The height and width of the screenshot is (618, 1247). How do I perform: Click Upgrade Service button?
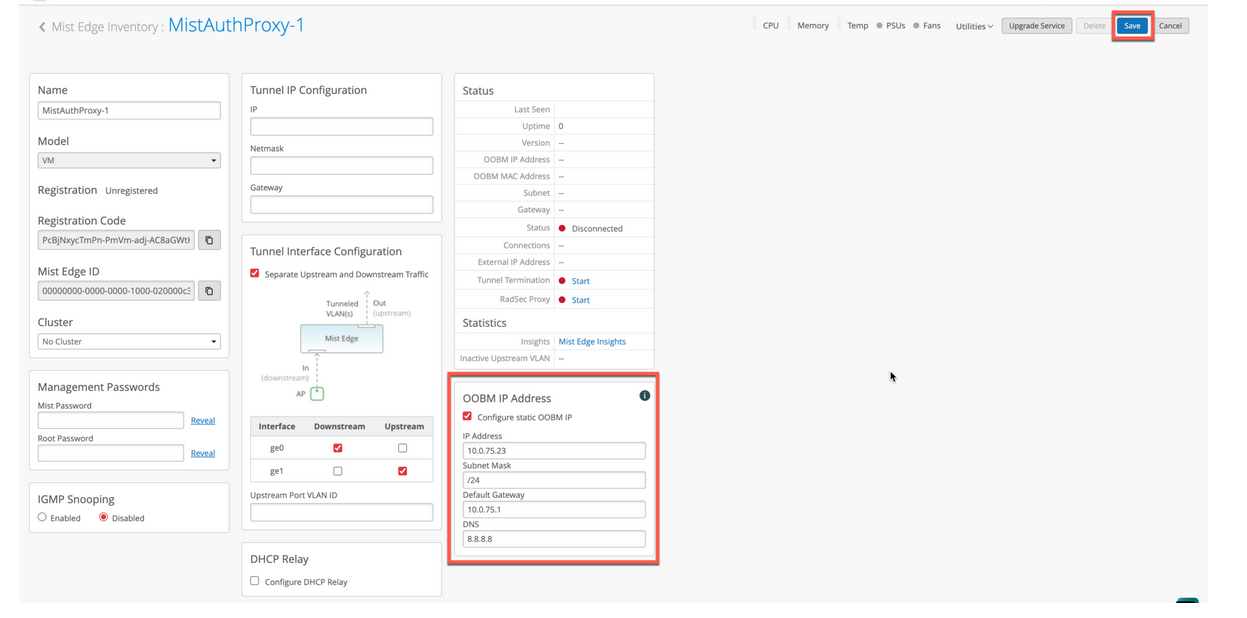point(1037,26)
